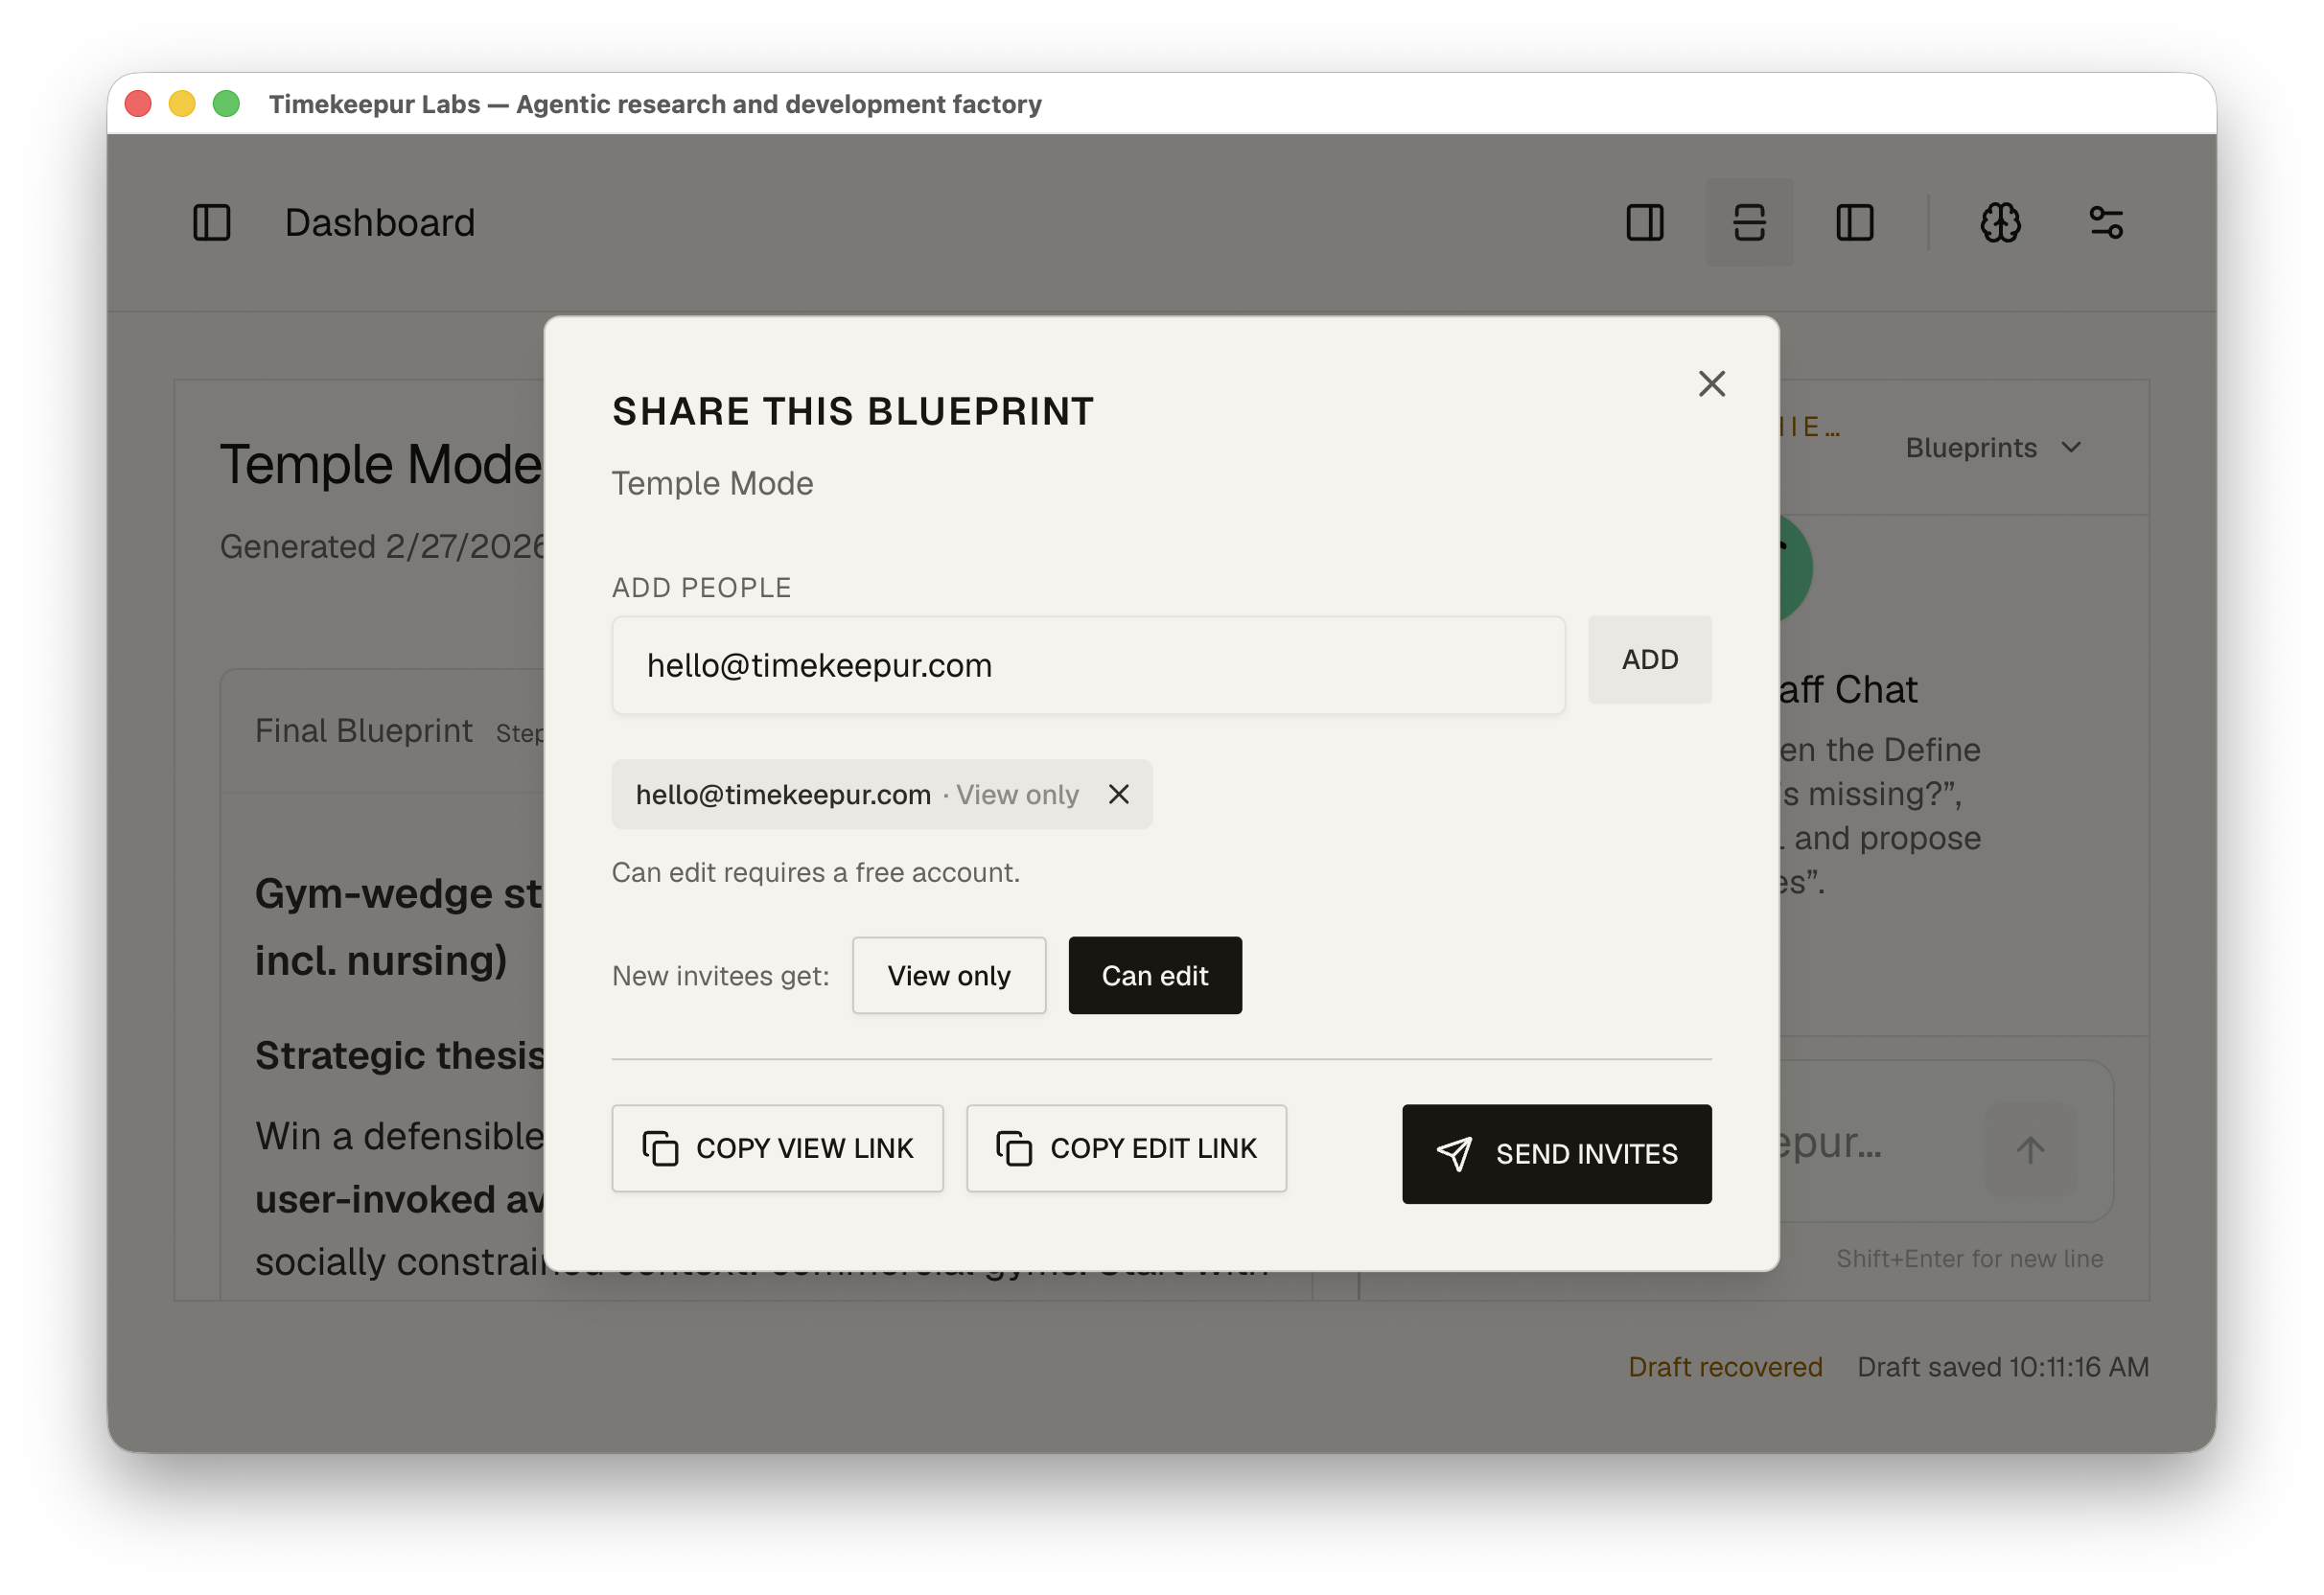Set new invitees to View only
The image size is (2324, 1595).
tap(948, 975)
